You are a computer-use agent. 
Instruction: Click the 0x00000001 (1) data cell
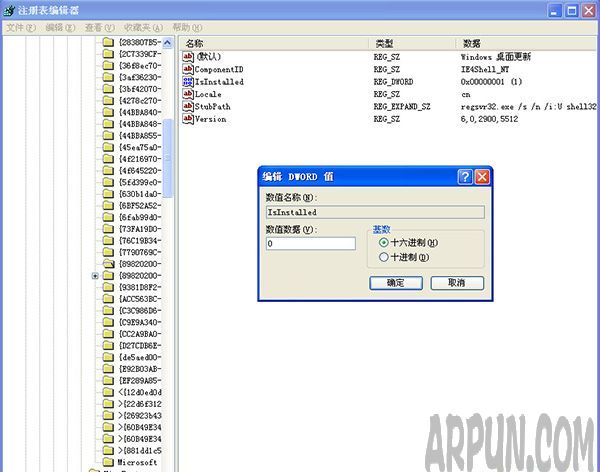[491, 82]
